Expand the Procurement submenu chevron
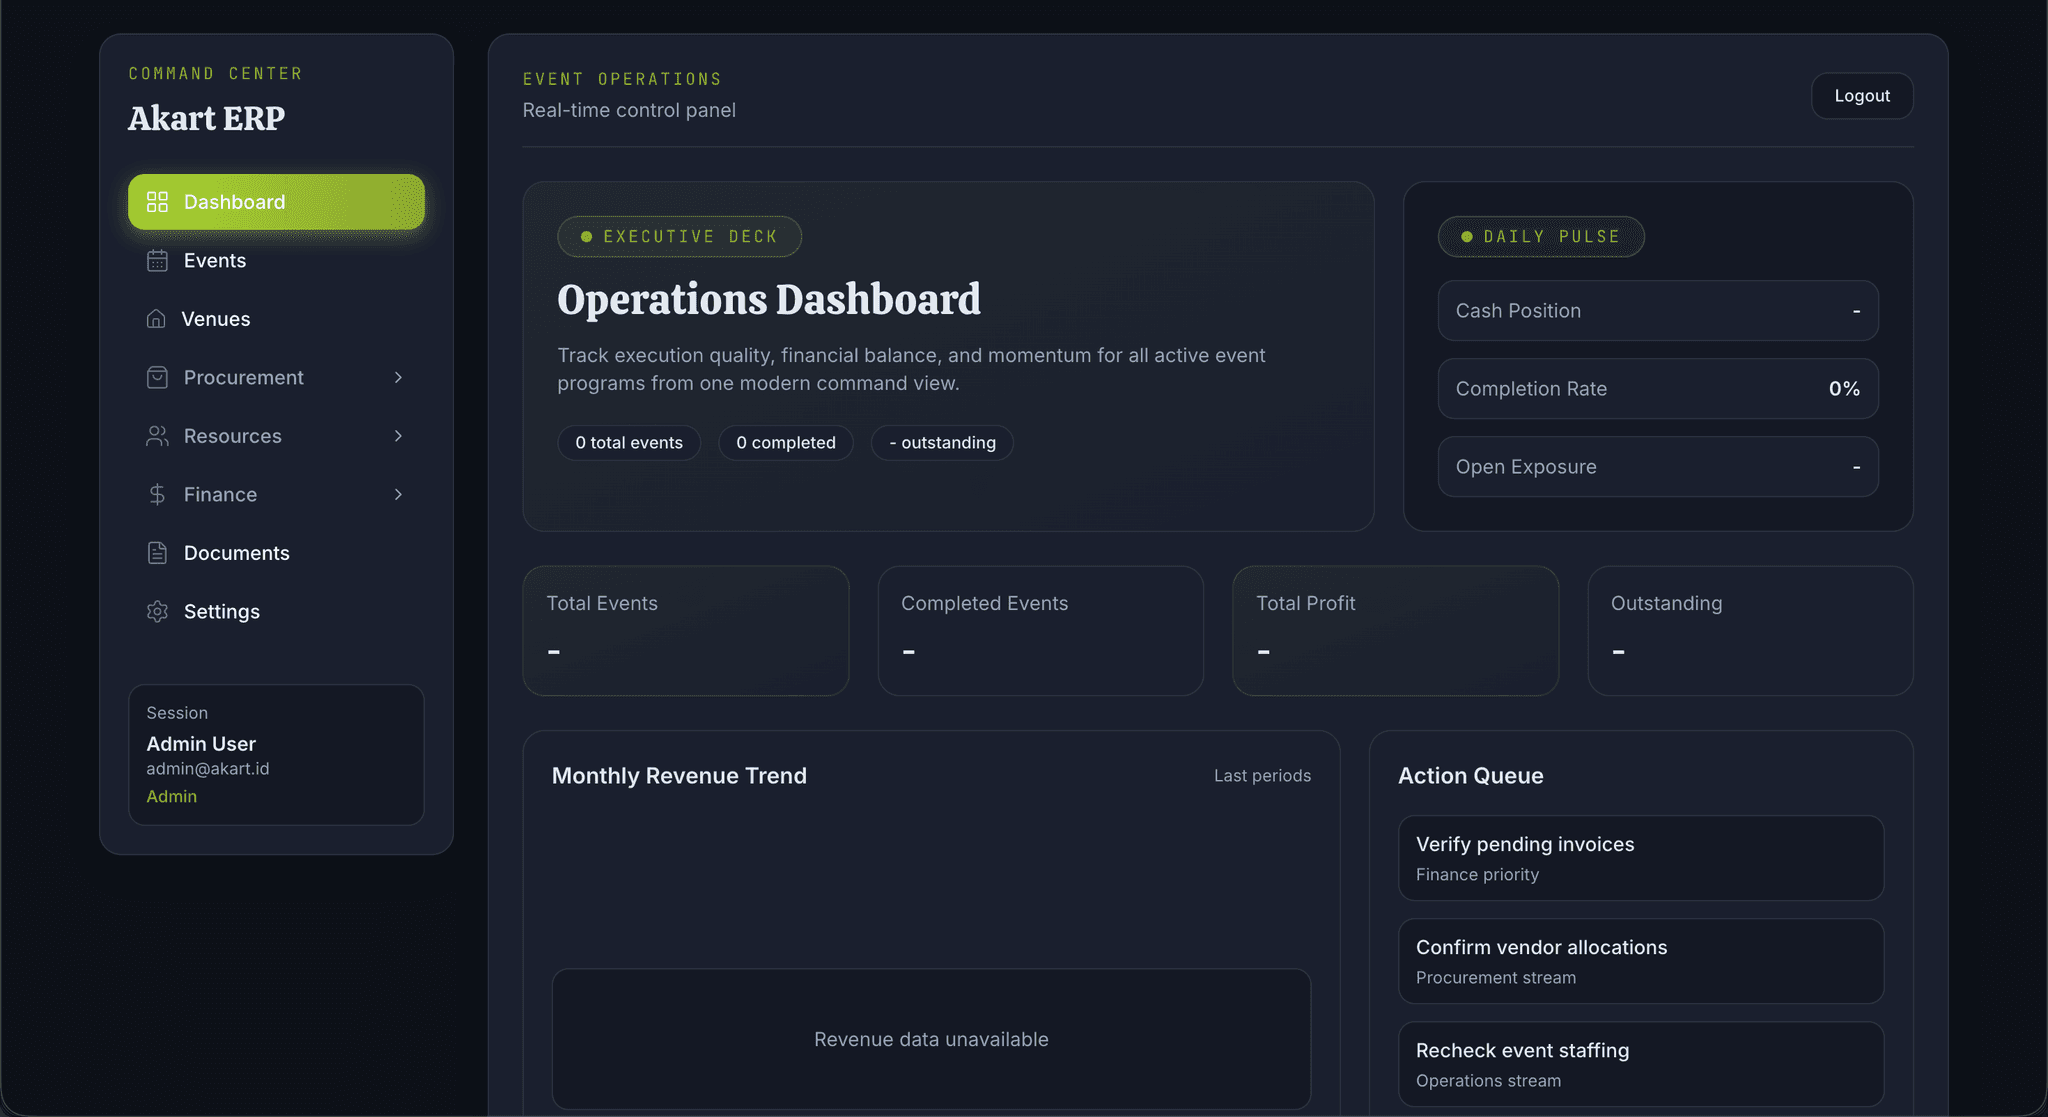Screen dimensions: 2048x1117 (398, 378)
